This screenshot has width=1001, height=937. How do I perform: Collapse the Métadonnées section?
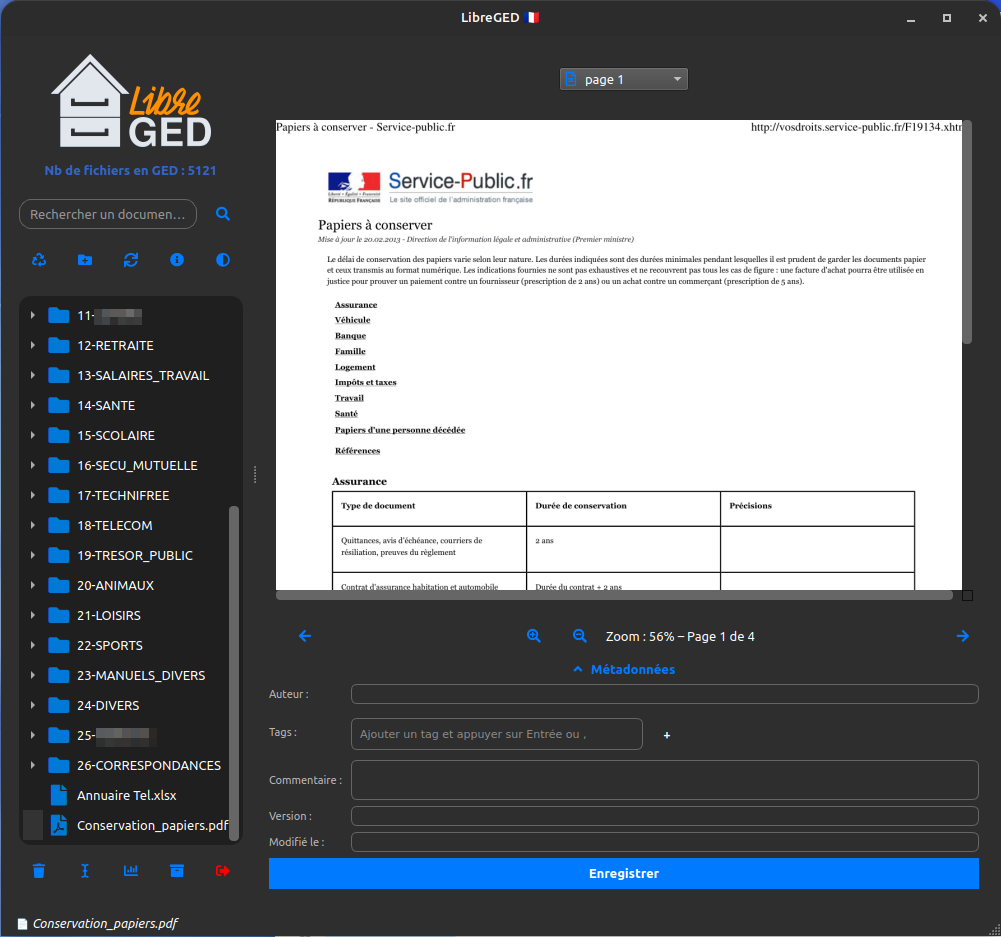pyautogui.click(x=624, y=669)
